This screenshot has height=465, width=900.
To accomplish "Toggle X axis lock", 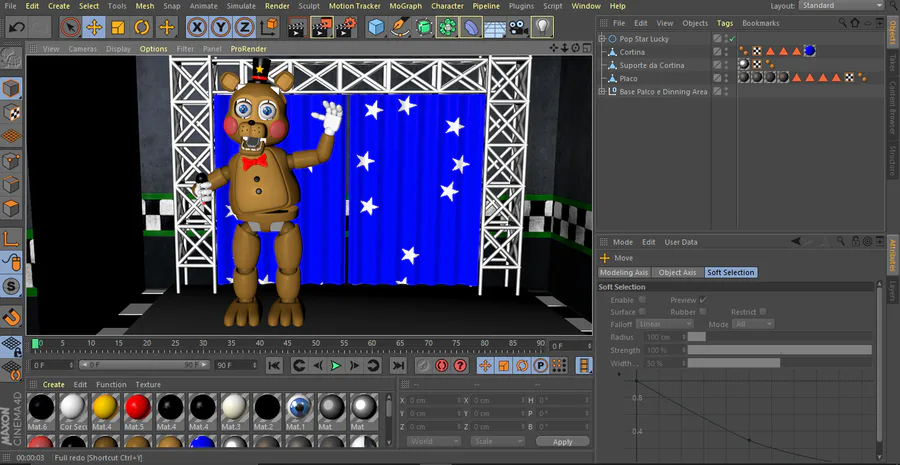I will [197, 27].
